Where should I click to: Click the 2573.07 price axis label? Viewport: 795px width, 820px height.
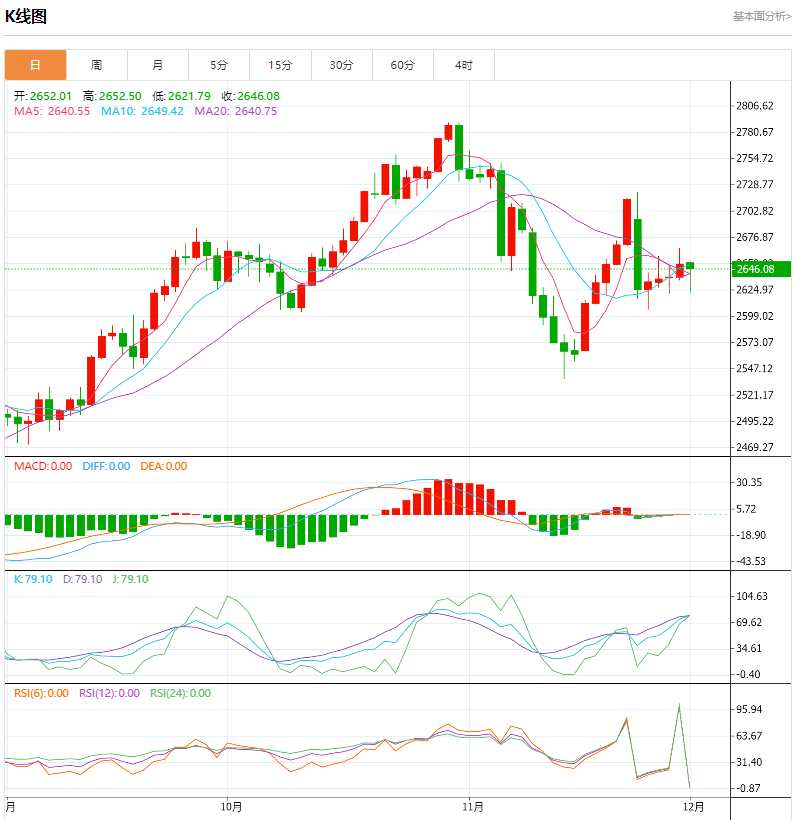coord(754,342)
